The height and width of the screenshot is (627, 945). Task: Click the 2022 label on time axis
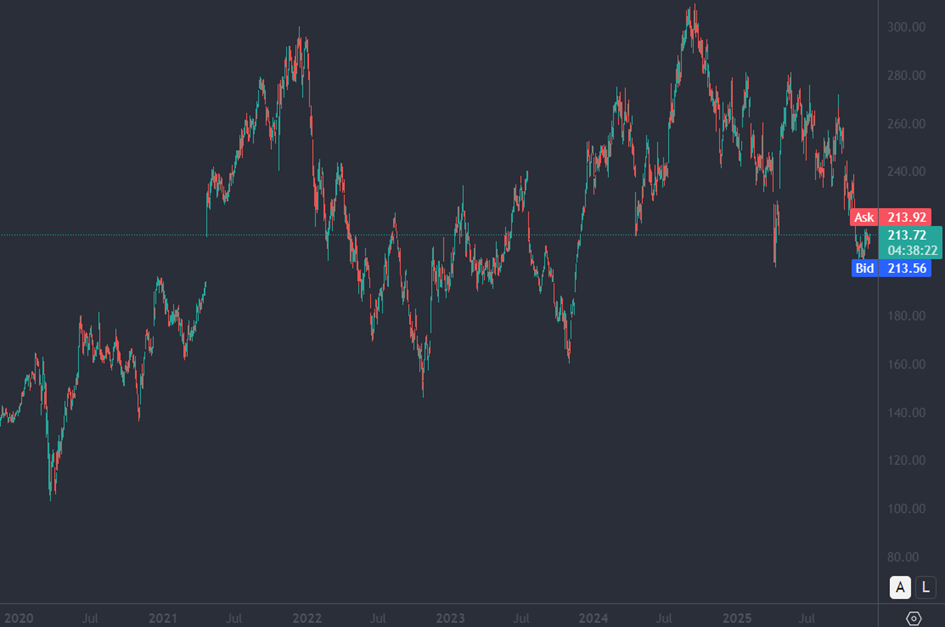[x=307, y=619]
